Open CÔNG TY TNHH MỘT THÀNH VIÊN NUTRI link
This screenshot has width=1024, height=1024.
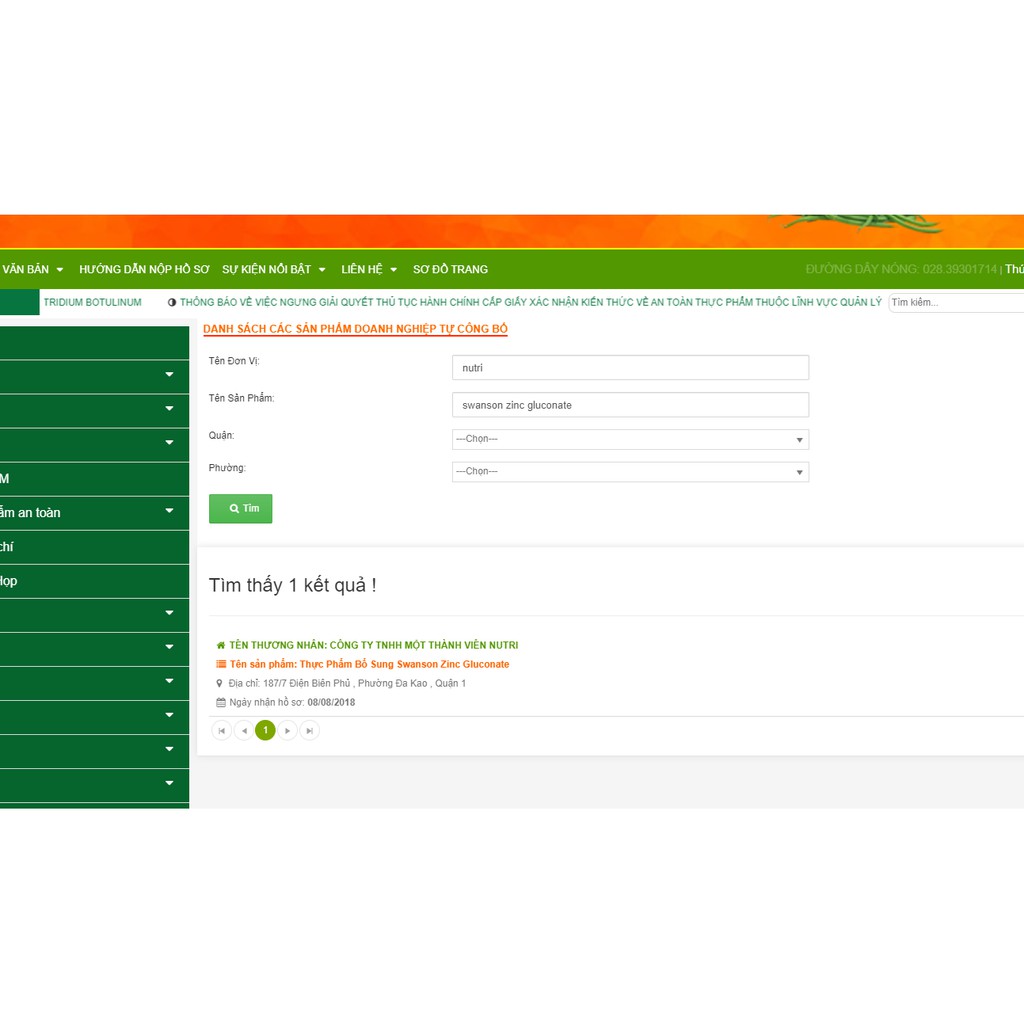click(373, 645)
